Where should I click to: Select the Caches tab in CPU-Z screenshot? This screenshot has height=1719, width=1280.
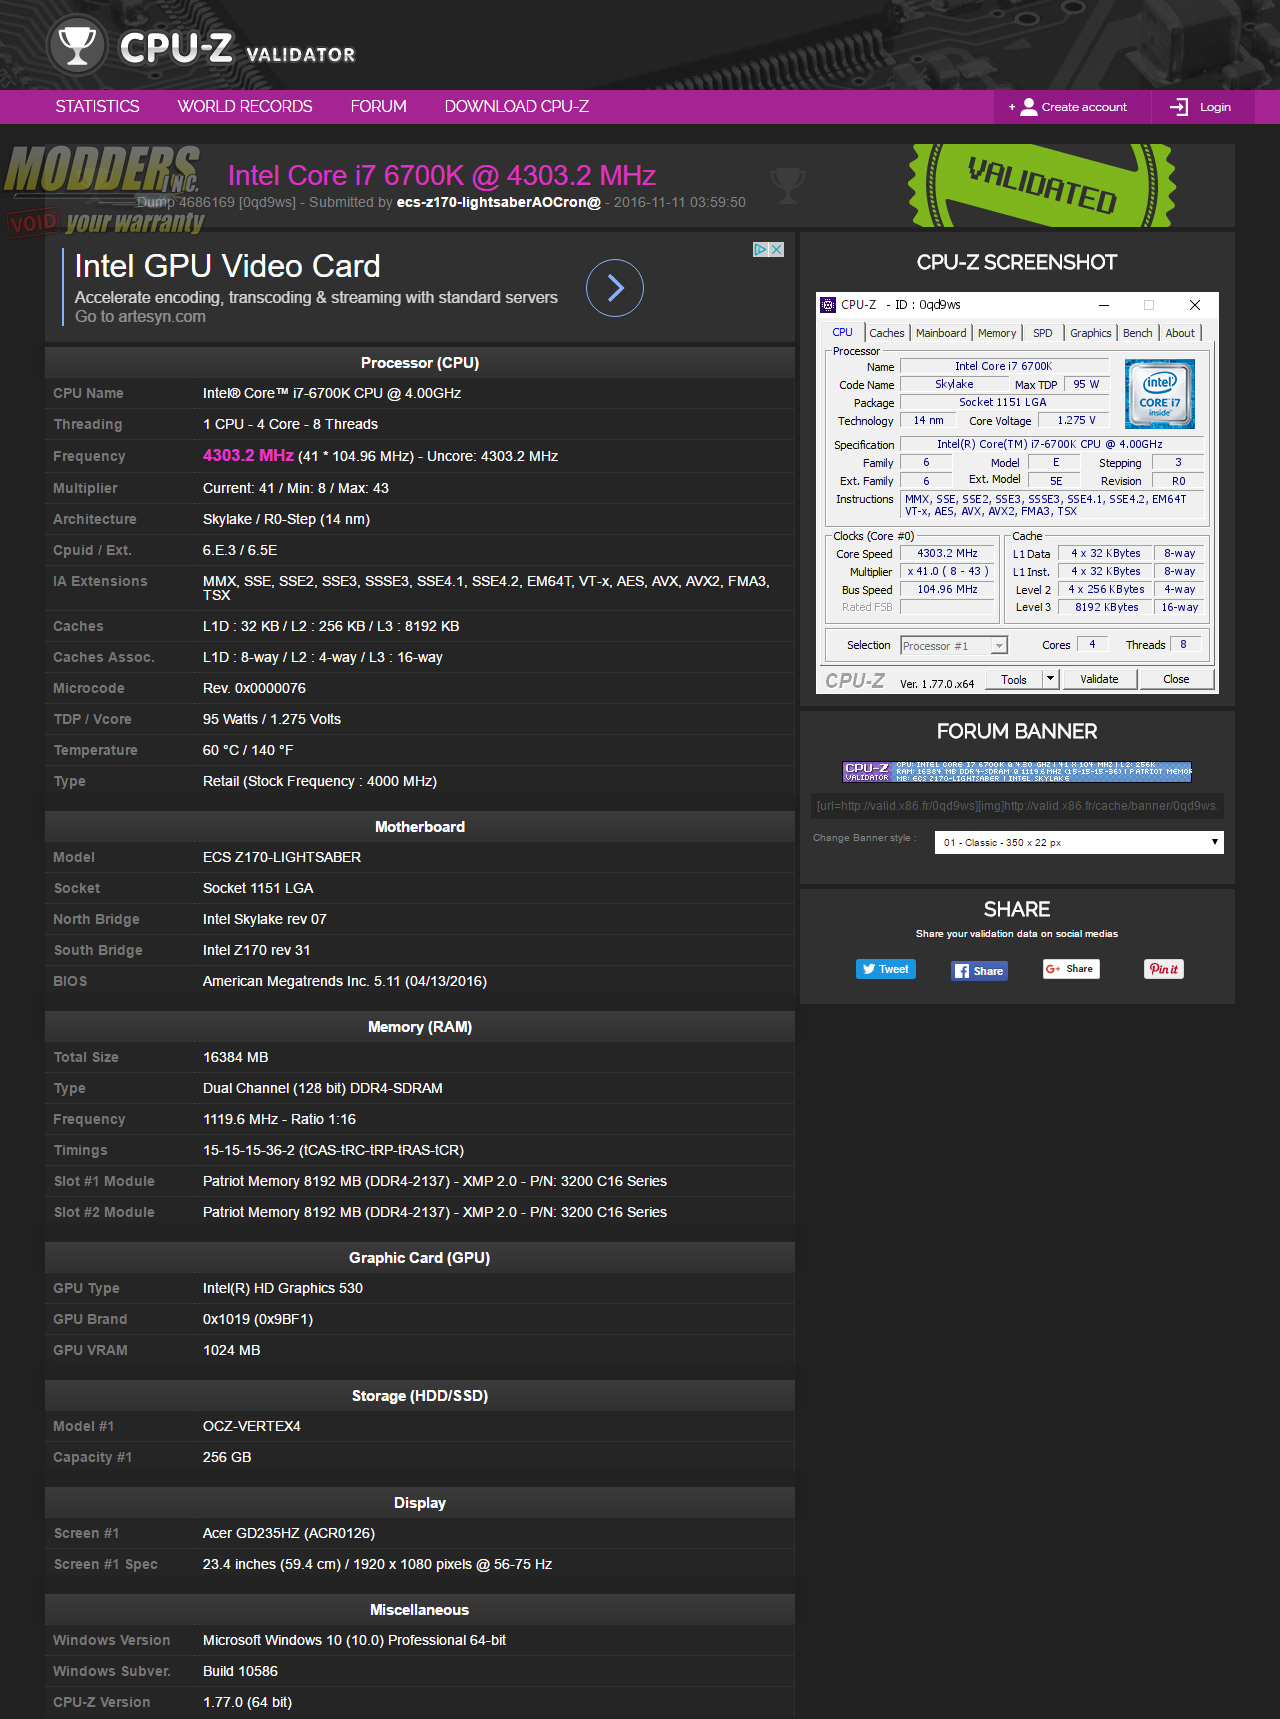(x=886, y=333)
